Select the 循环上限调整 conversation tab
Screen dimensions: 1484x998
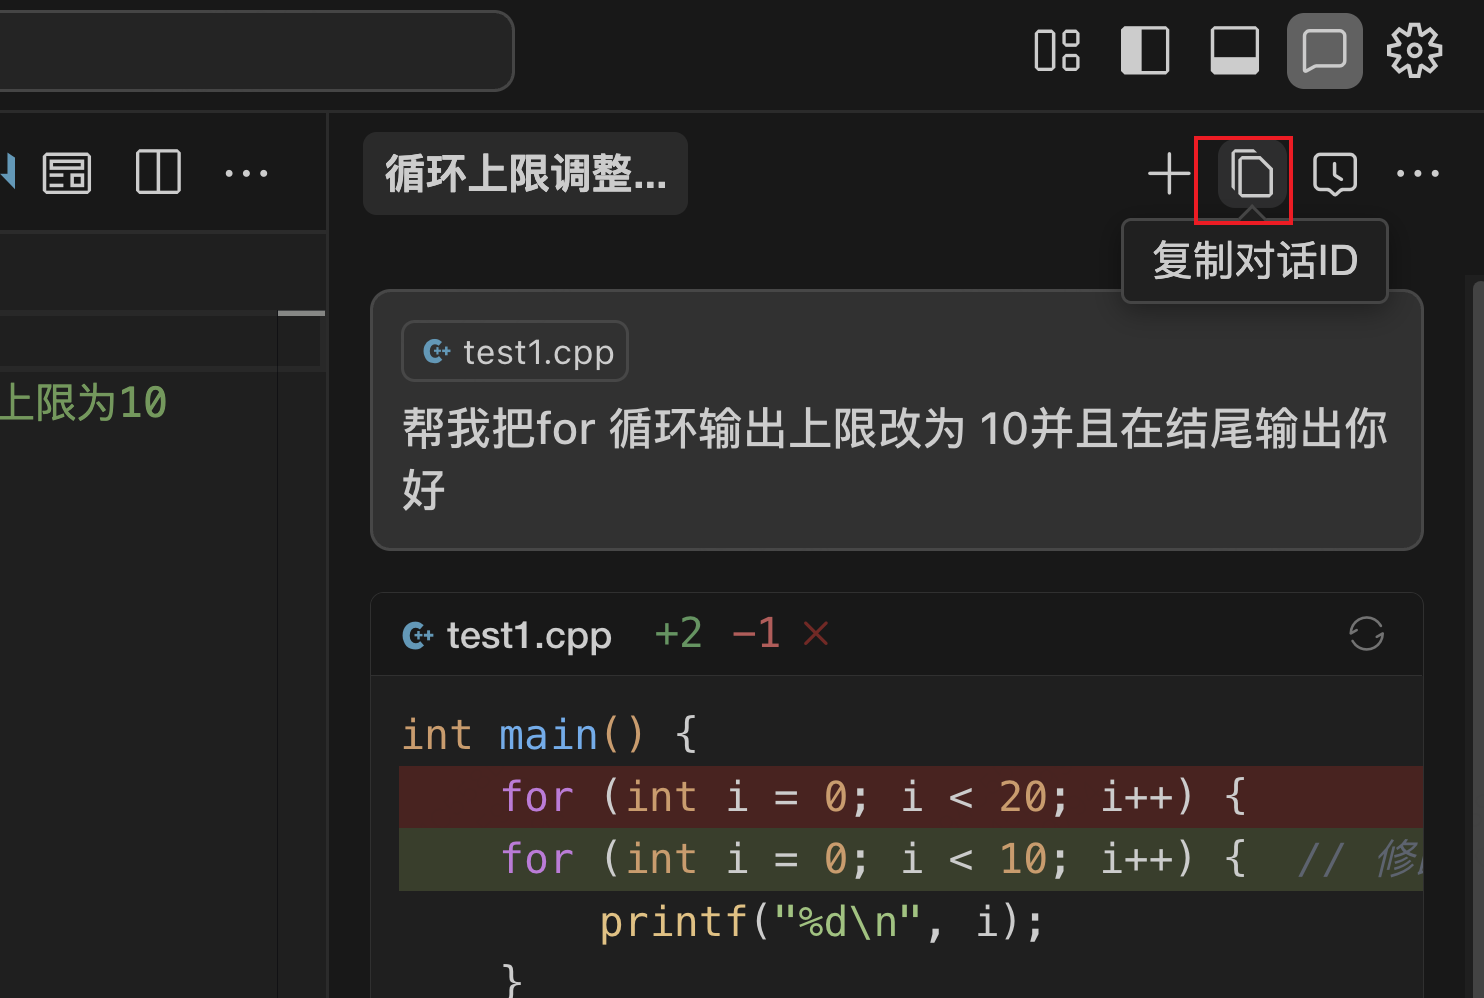point(525,174)
